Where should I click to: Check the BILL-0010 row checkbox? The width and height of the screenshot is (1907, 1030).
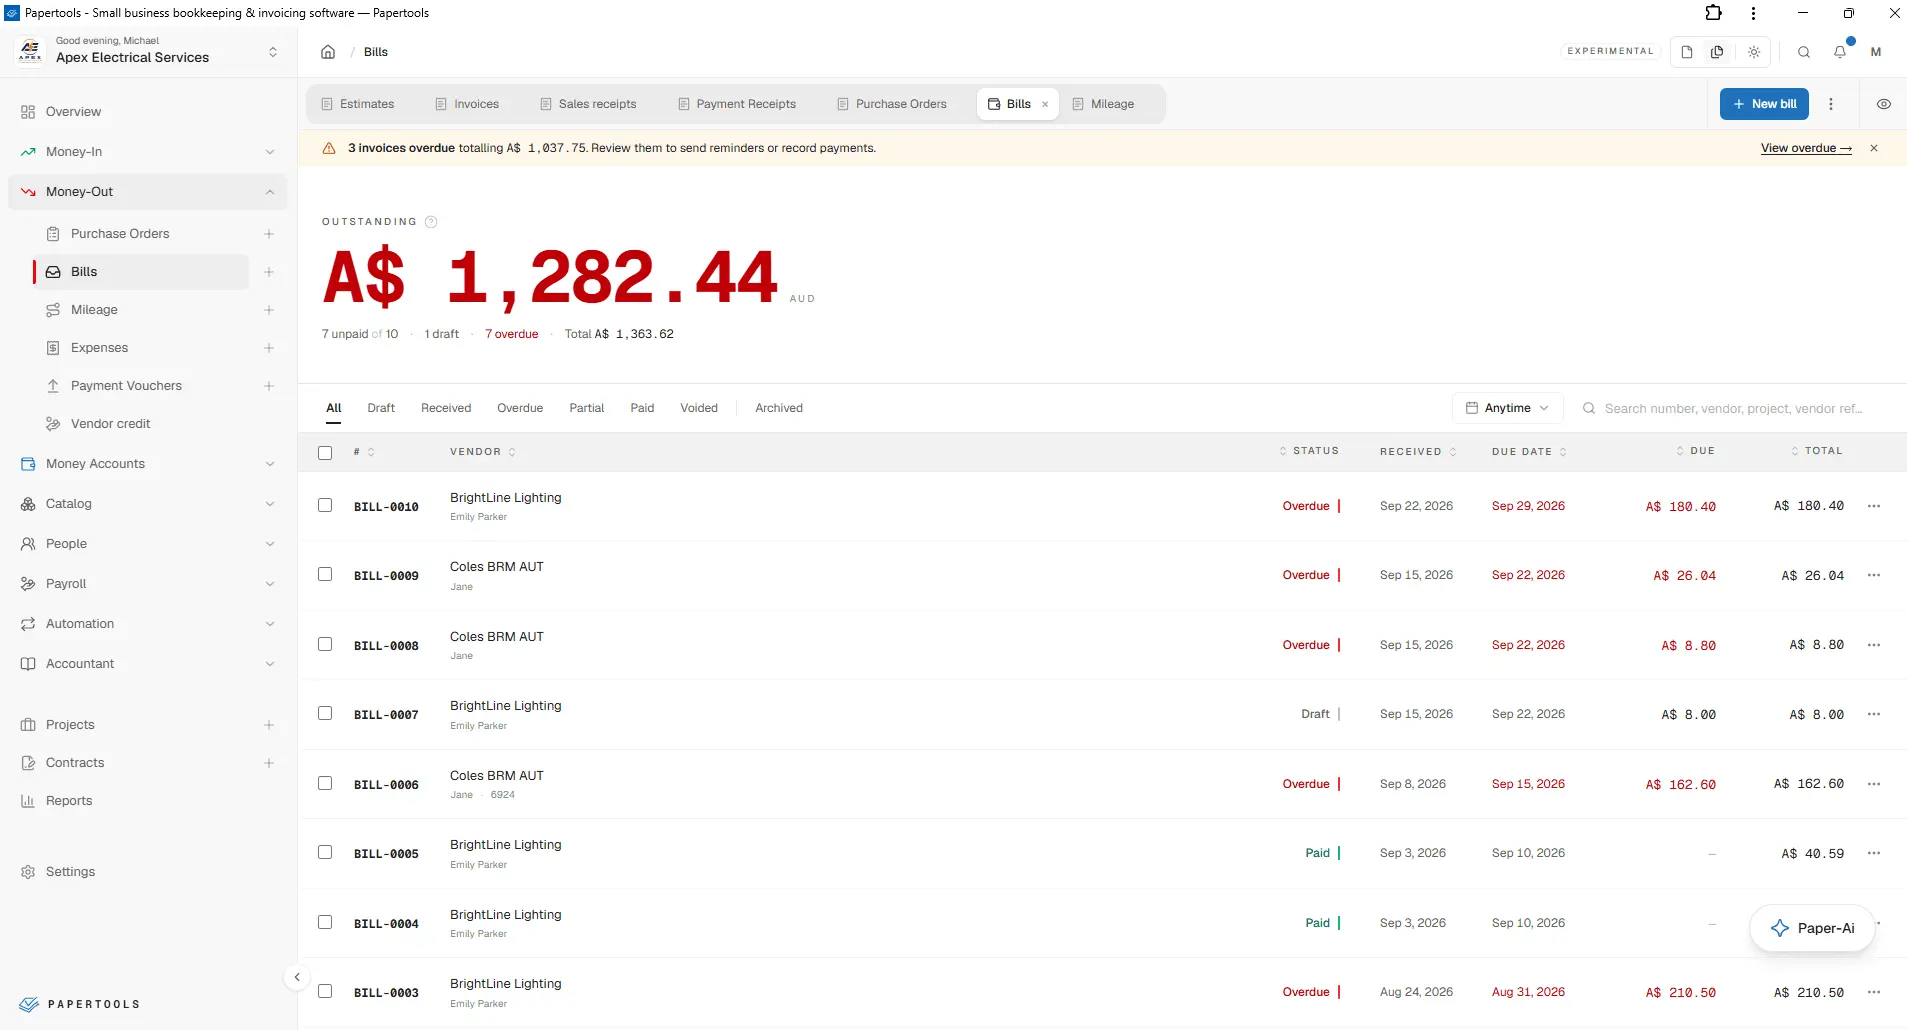tap(325, 505)
